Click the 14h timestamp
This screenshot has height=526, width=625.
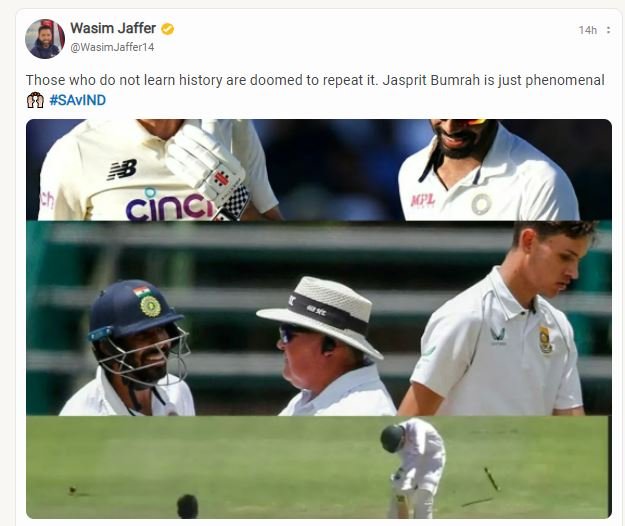(x=588, y=30)
